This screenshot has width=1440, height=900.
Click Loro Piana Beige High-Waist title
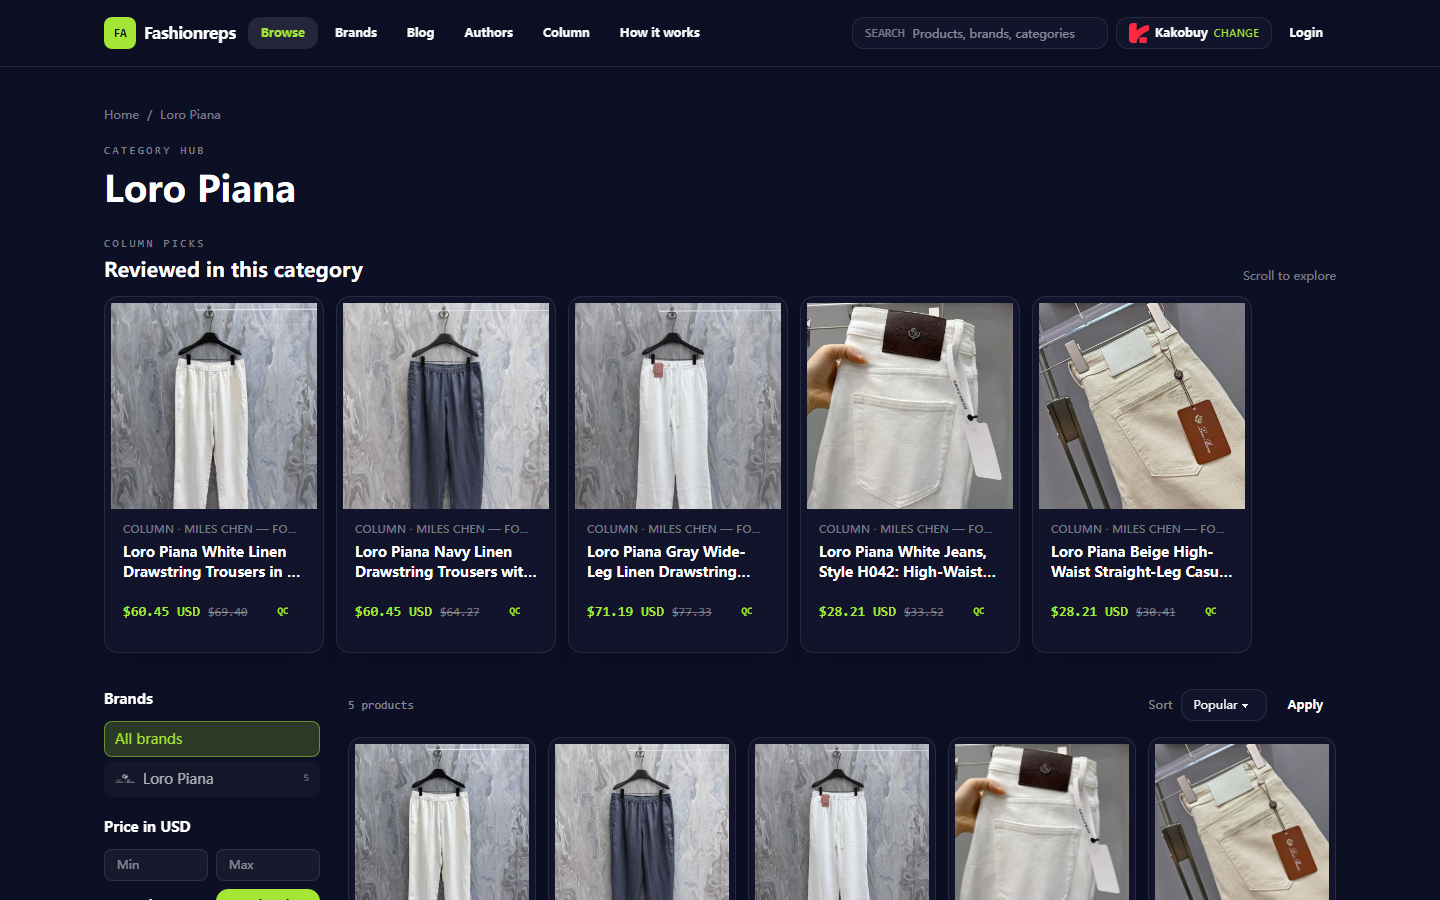coord(1142,562)
